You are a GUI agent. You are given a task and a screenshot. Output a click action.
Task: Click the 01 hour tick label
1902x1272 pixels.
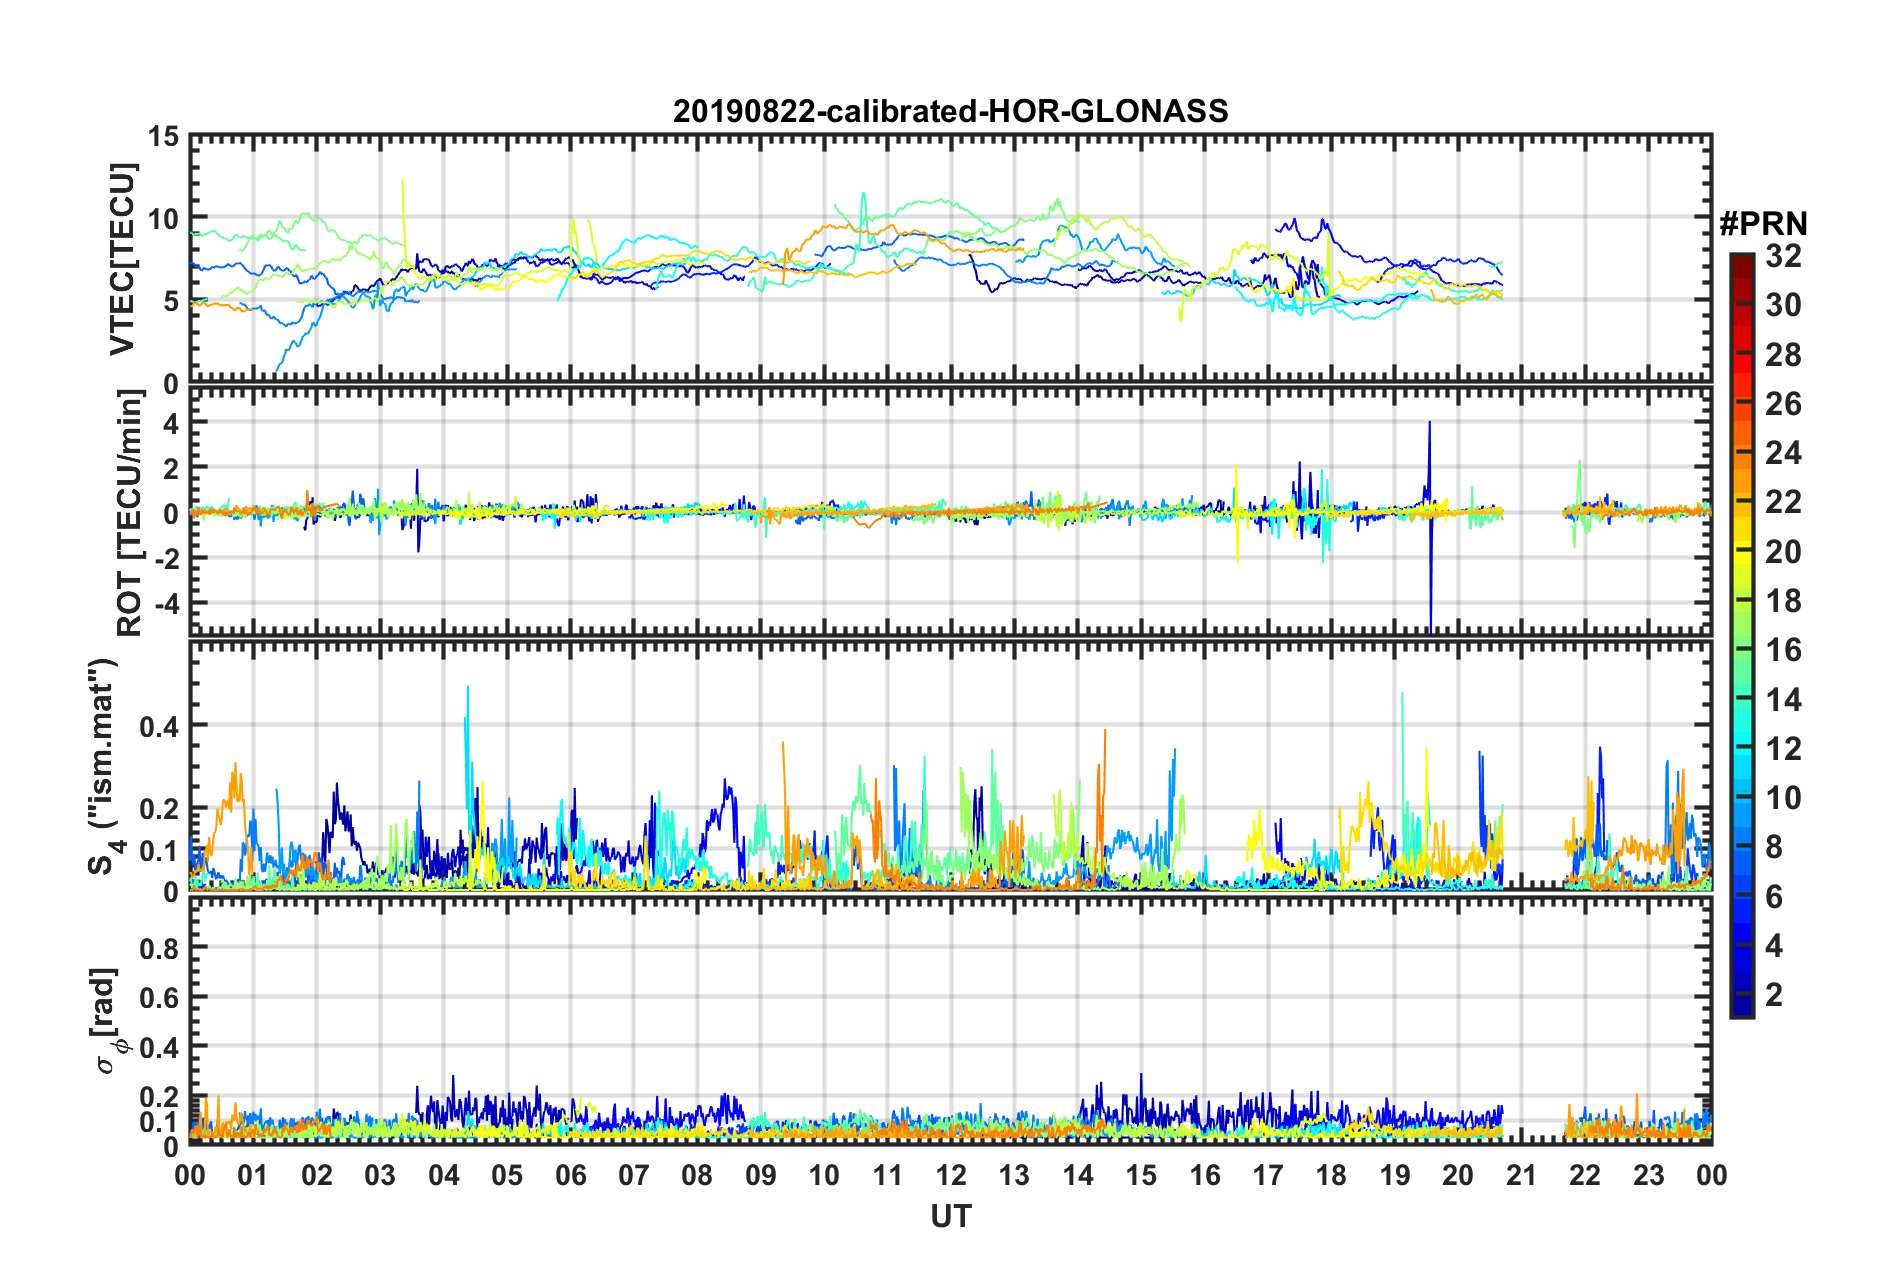253,1175
